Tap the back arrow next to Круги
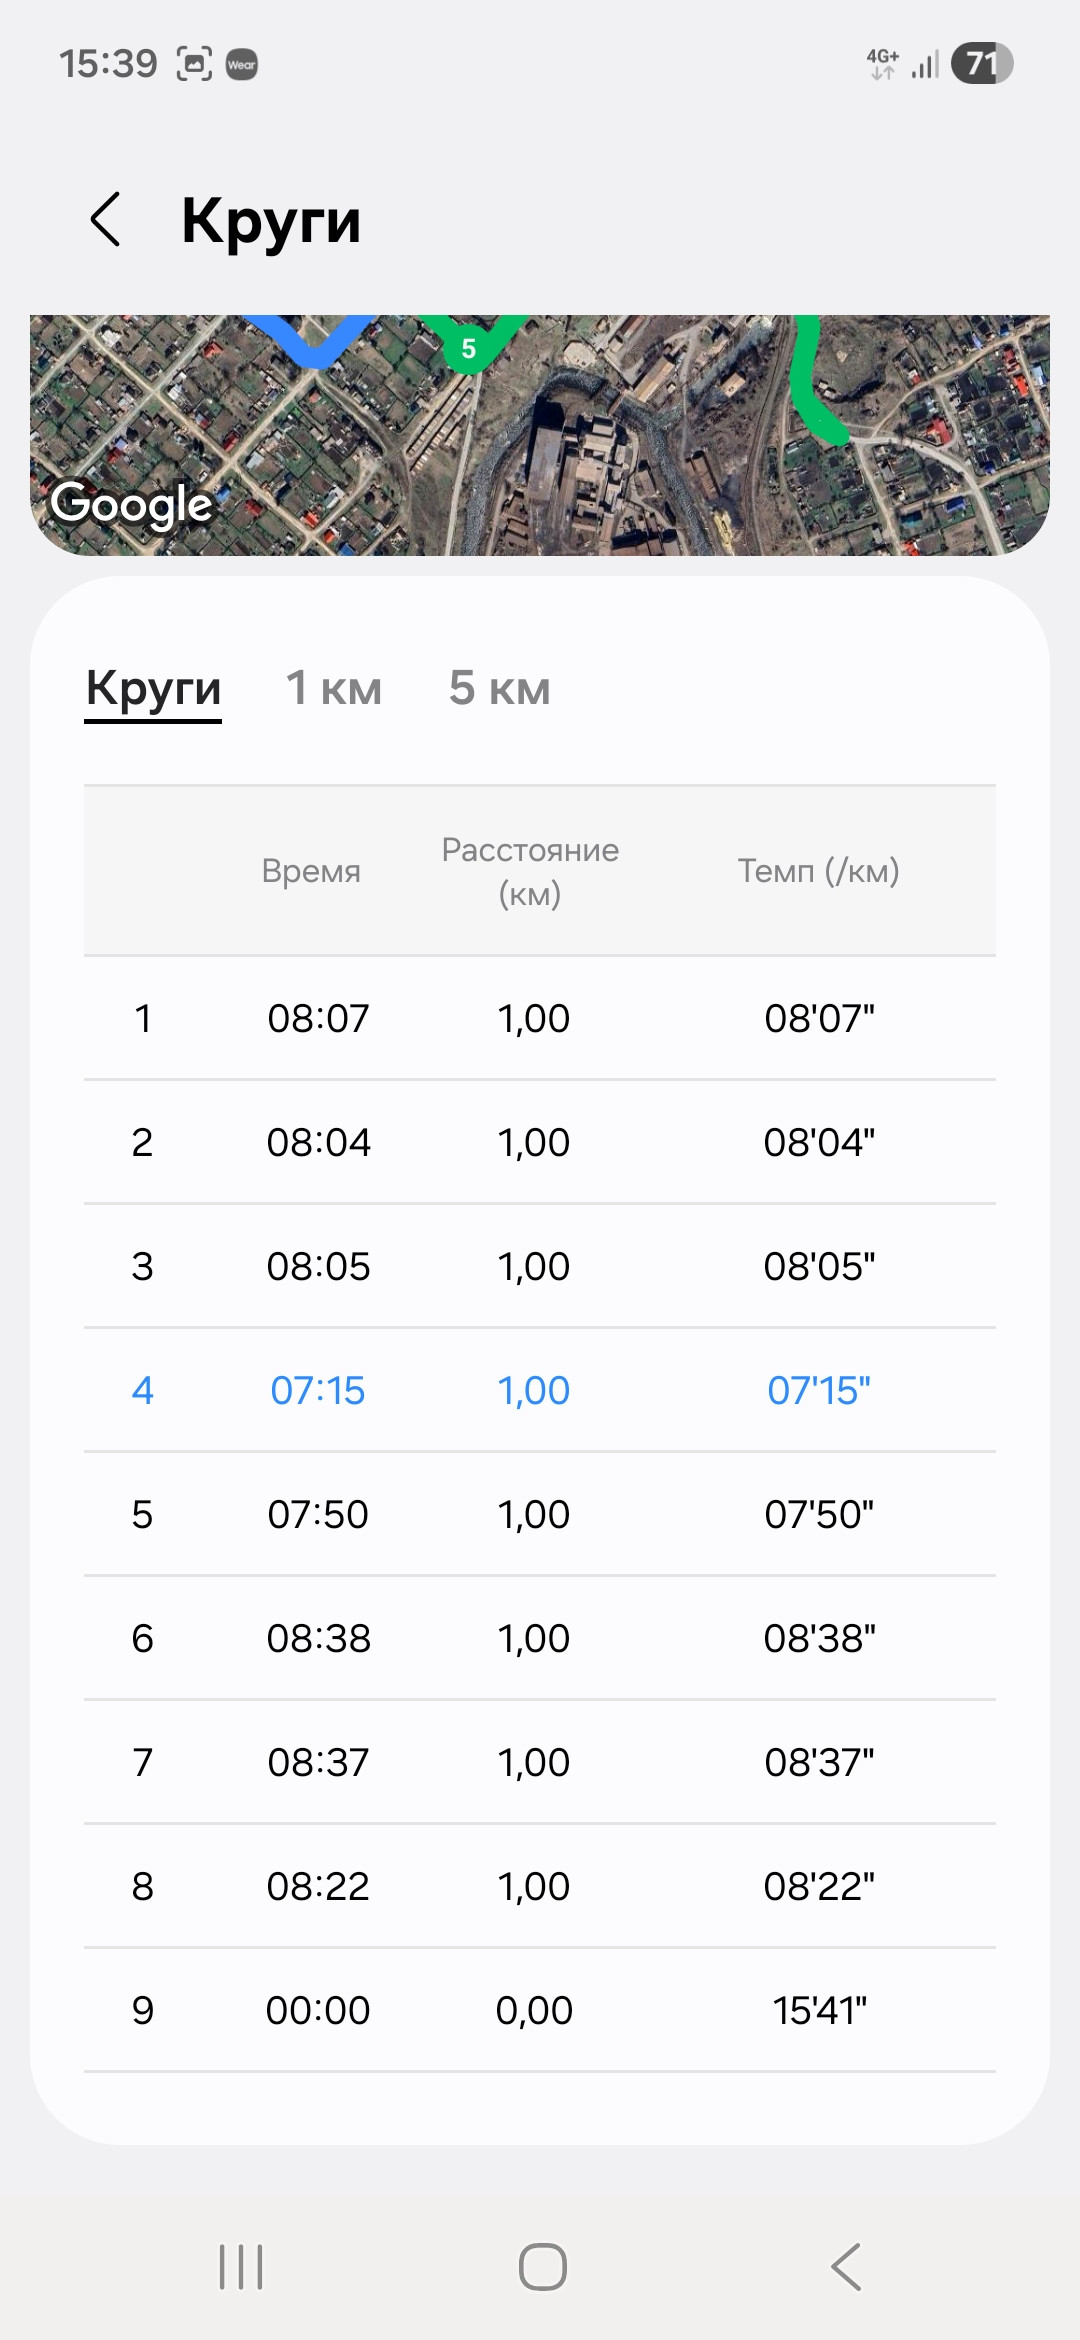Screen dimensions: 1080x2340 106,220
